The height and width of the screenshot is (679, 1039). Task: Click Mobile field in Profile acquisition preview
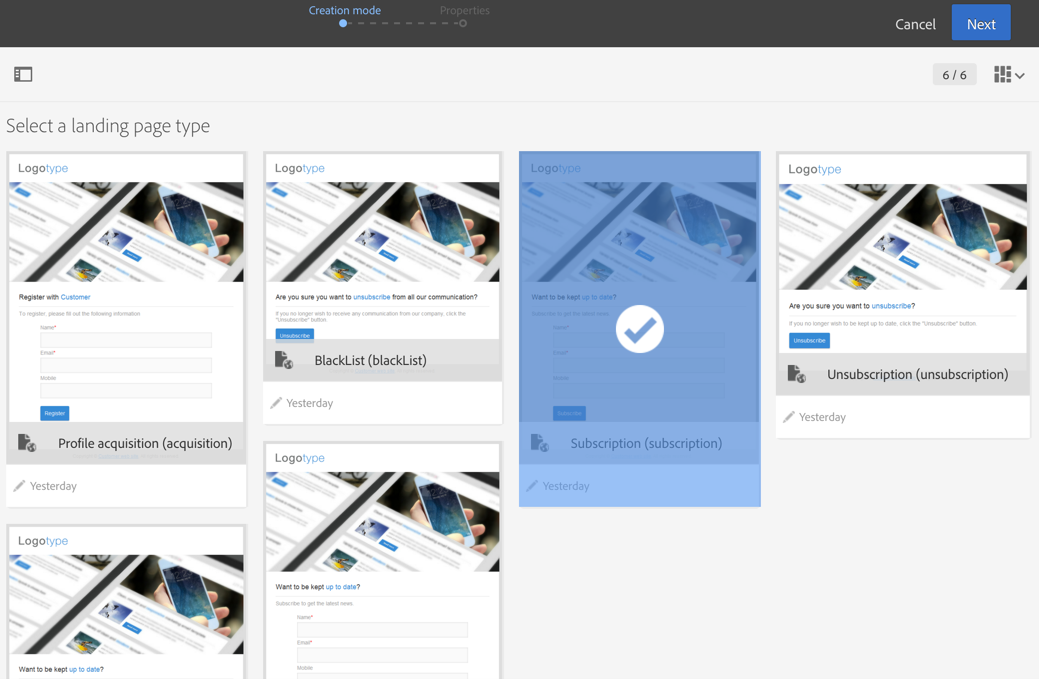point(126,390)
